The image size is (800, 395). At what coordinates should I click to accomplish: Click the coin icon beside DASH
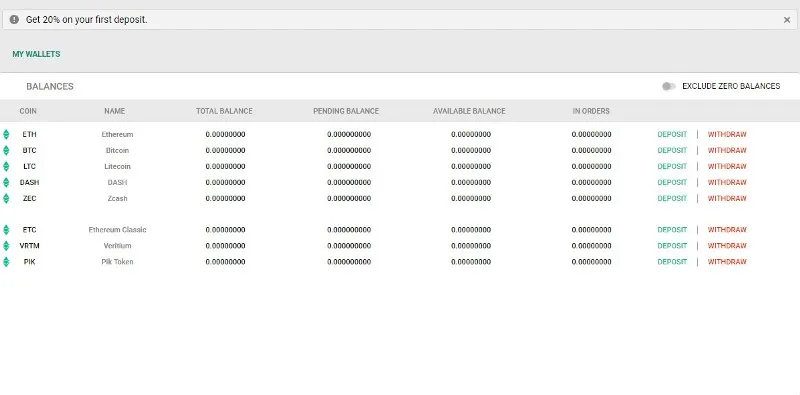(6, 182)
